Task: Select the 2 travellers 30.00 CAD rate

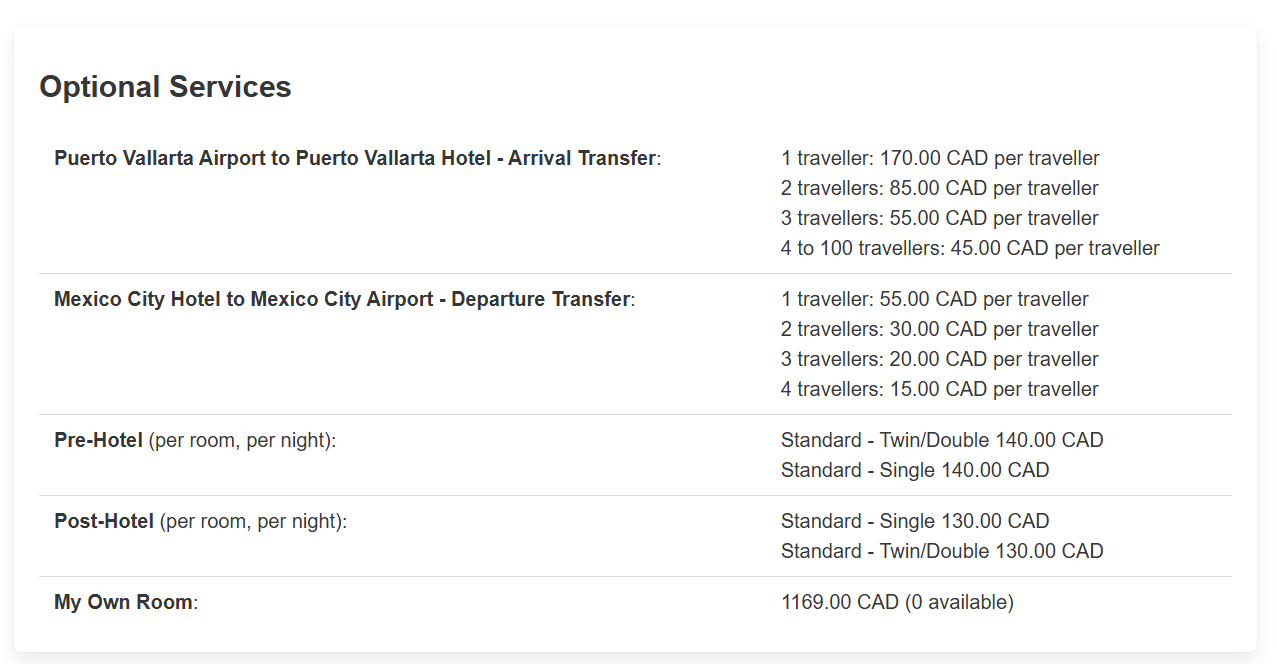Action: [x=939, y=329]
